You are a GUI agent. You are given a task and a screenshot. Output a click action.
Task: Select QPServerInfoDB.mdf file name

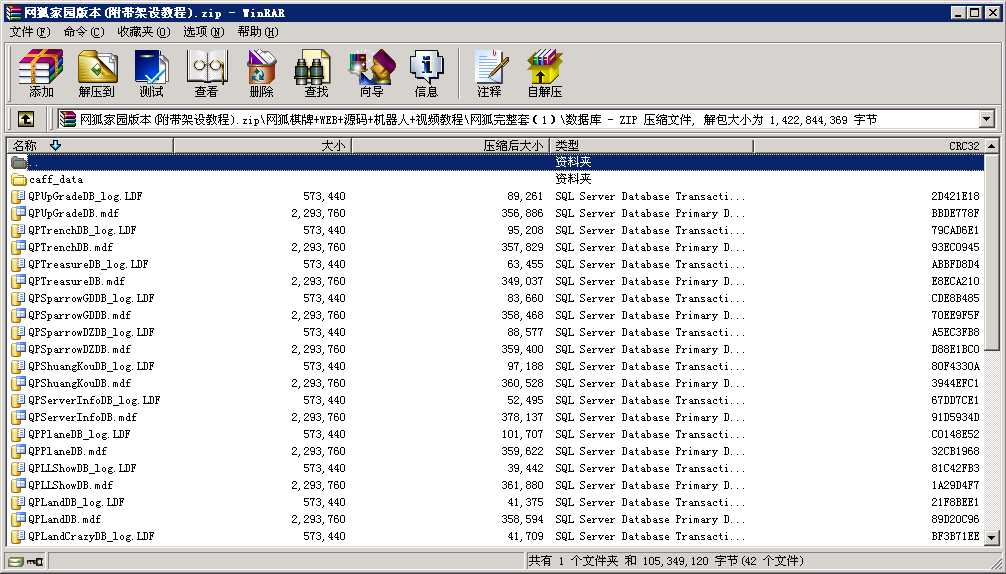coord(83,417)
